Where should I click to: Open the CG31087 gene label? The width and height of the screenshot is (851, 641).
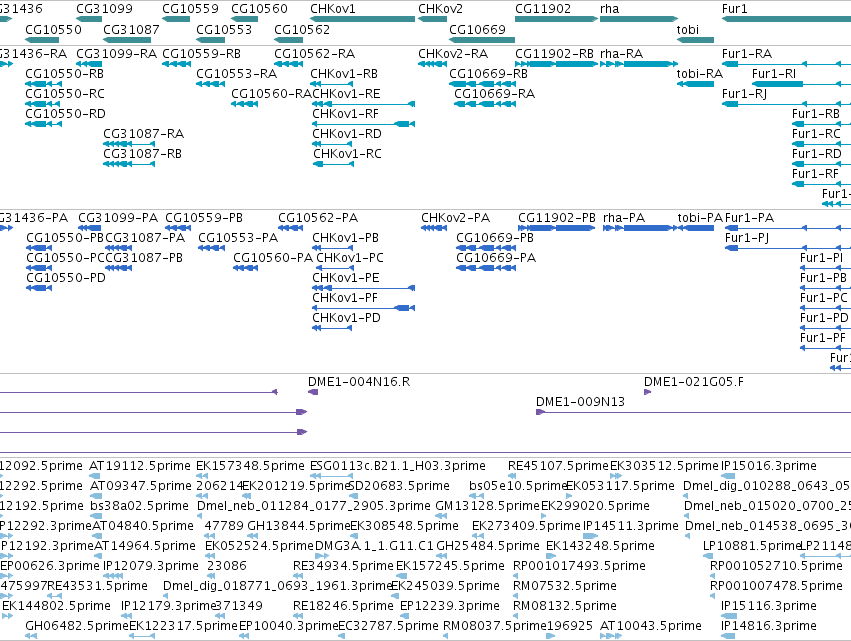pos(131,29)
